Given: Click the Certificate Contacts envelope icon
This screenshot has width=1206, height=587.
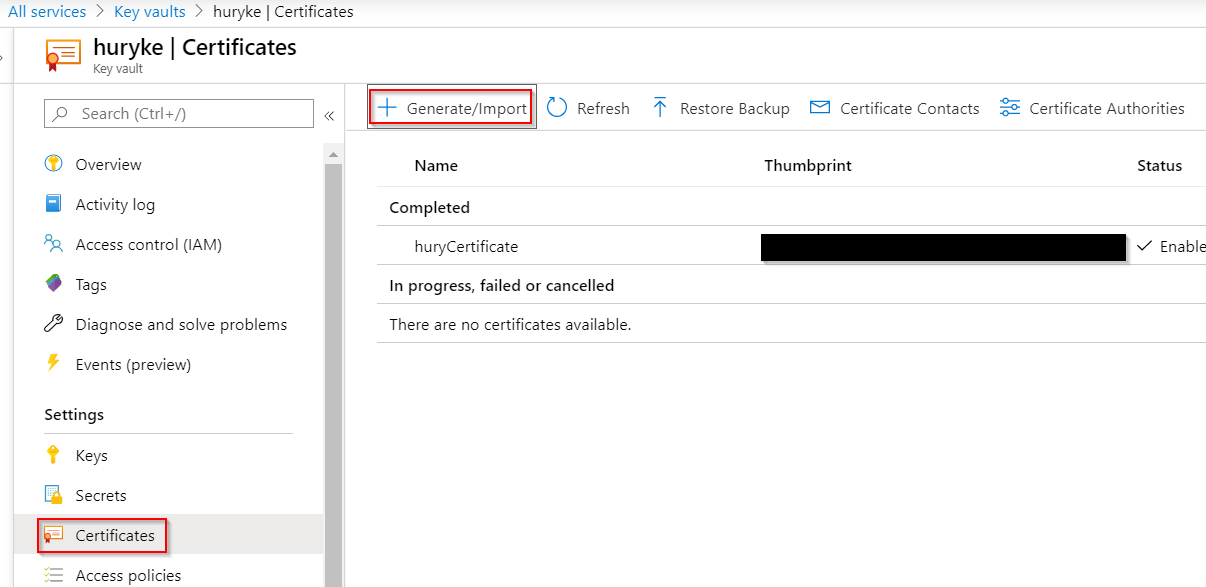Looking at the screenshot, I should [x=820, y=108].
